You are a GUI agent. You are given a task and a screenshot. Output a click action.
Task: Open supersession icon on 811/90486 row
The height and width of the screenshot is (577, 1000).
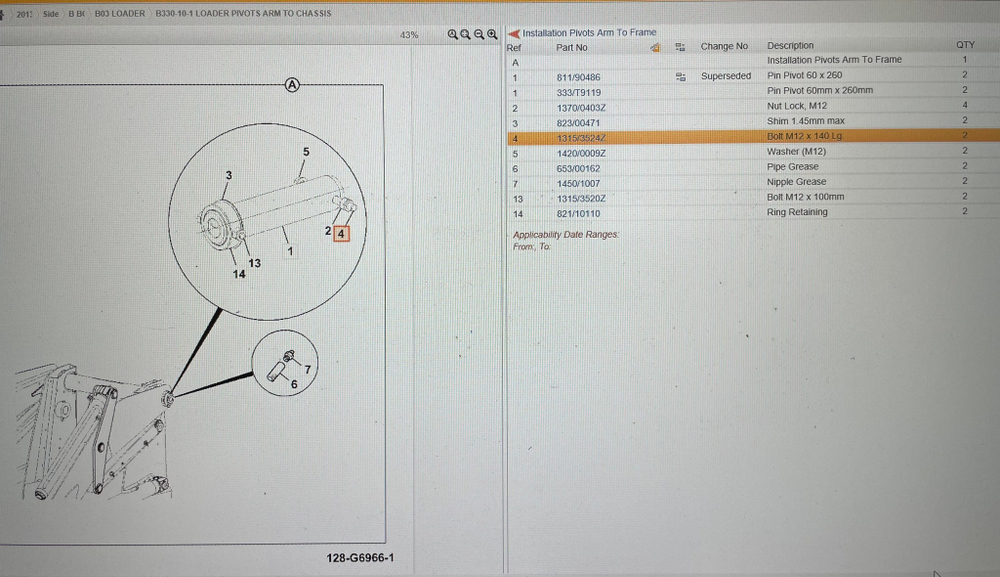[x=680, y=77]
